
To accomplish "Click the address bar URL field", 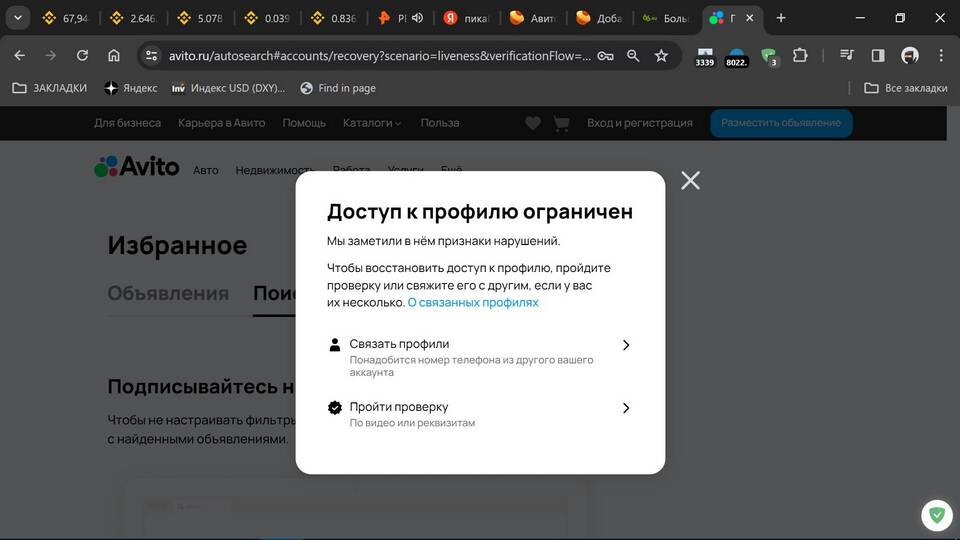I will [380, 56].
